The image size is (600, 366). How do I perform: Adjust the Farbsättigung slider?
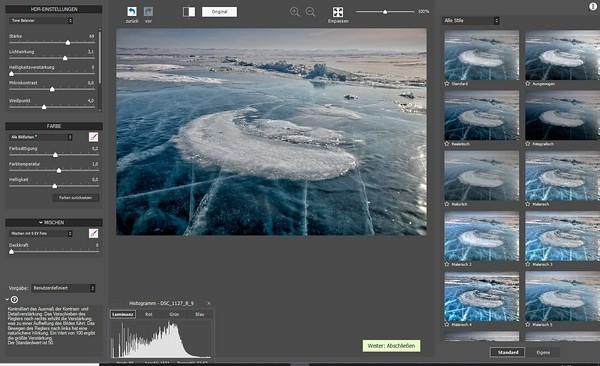[54, 155]
